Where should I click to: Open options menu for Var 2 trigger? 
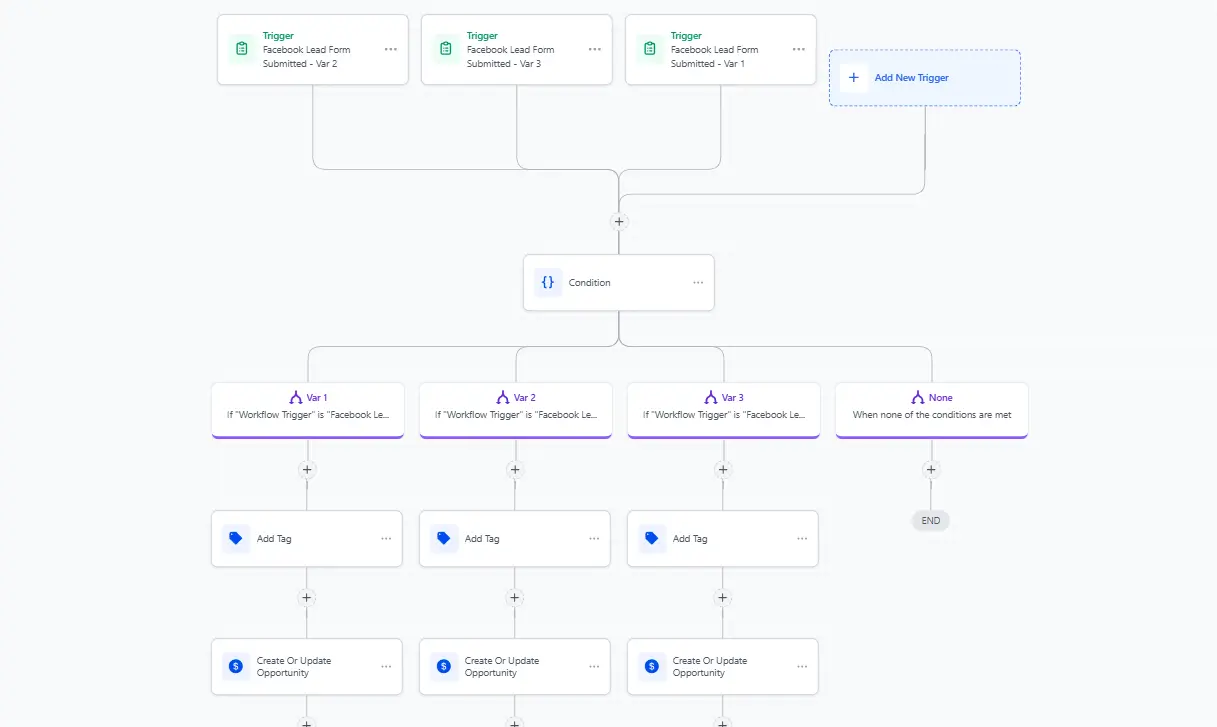click(390, 49)
